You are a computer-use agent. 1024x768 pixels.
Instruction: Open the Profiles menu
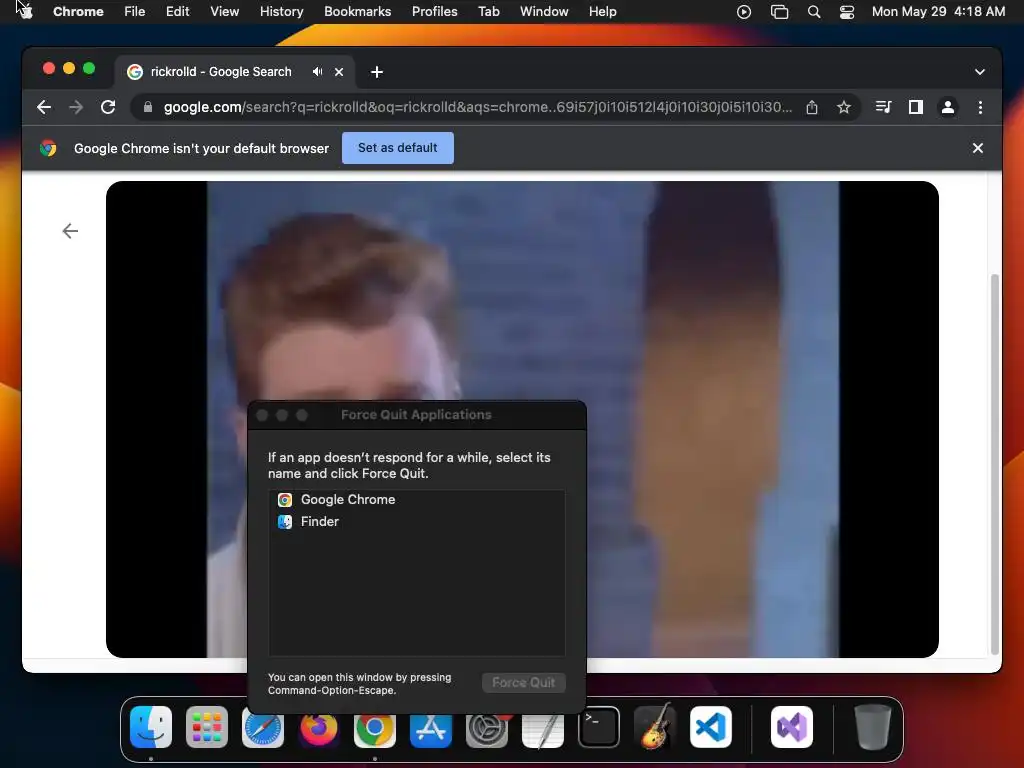434,11
